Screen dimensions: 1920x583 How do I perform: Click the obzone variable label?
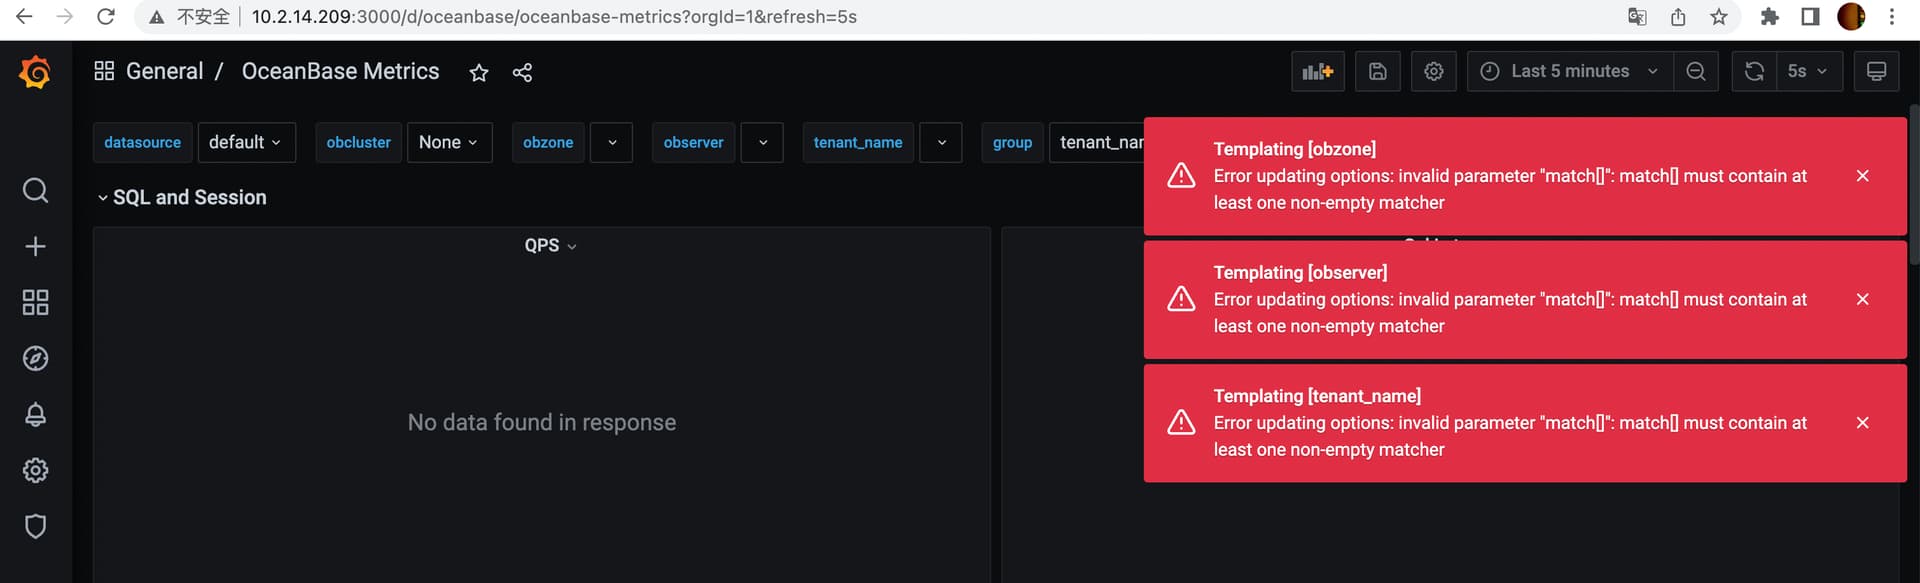[x=548, y=142]
